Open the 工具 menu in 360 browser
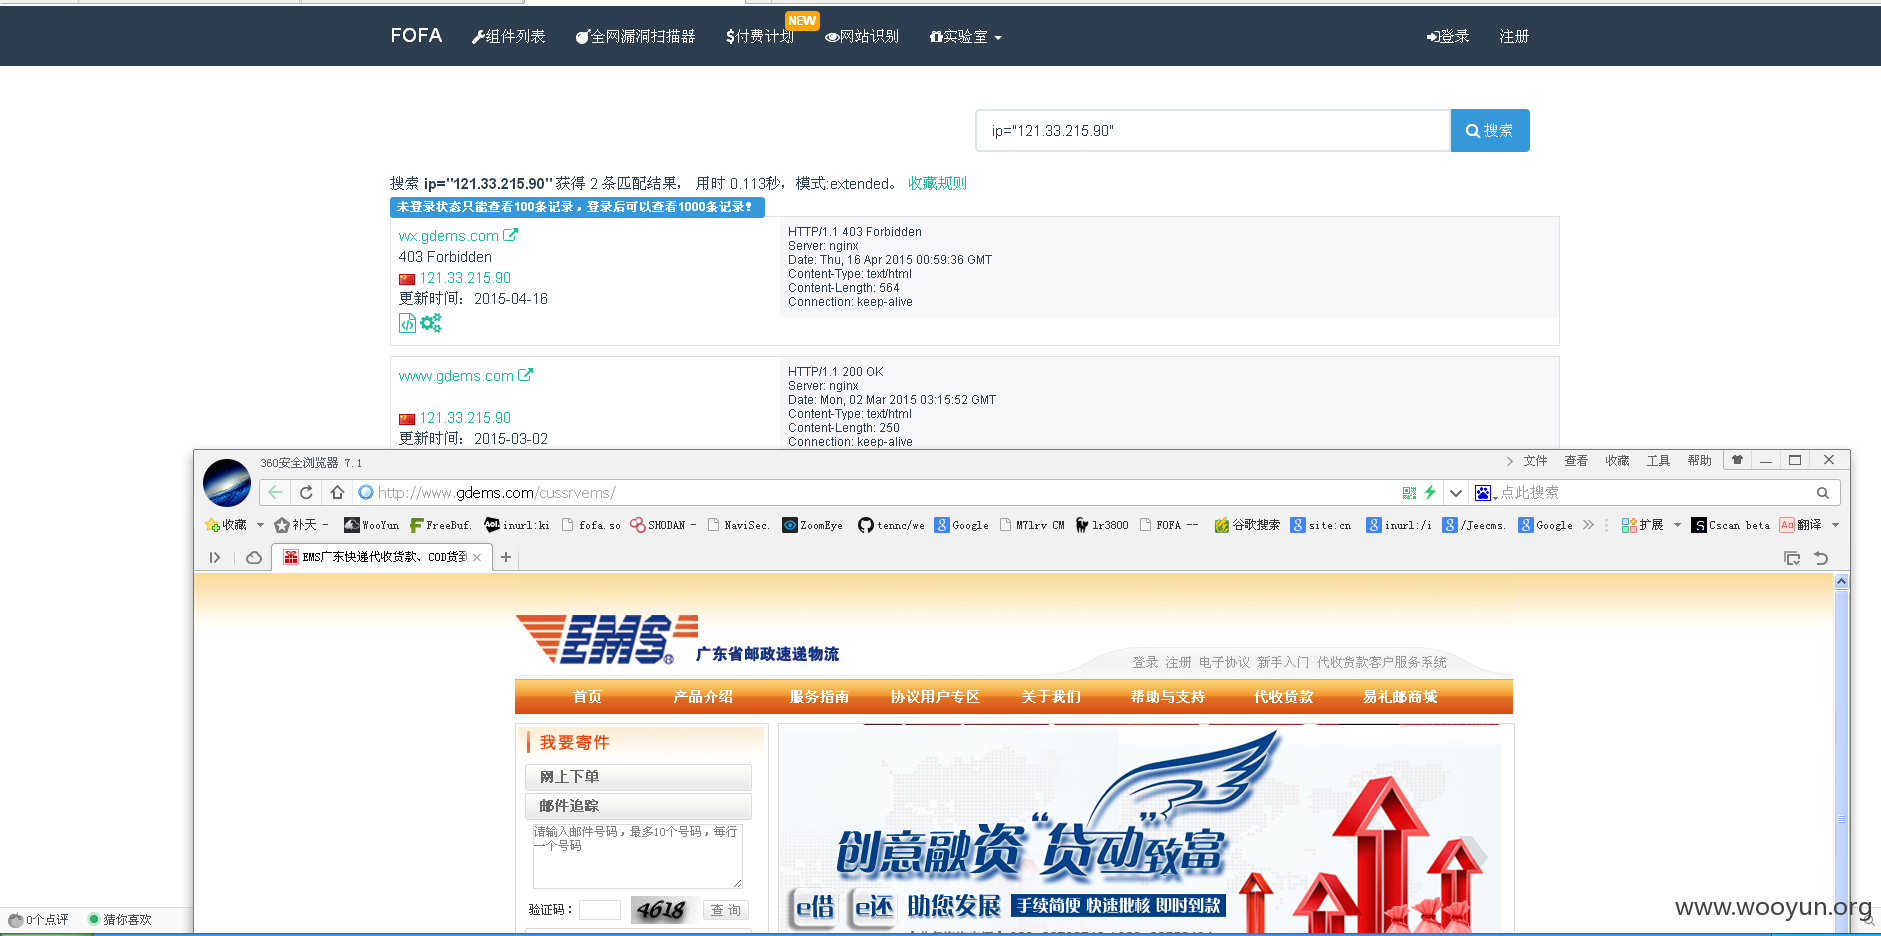The width and height of the screenshot is (1881, 936). click(x=1658, y=461)
